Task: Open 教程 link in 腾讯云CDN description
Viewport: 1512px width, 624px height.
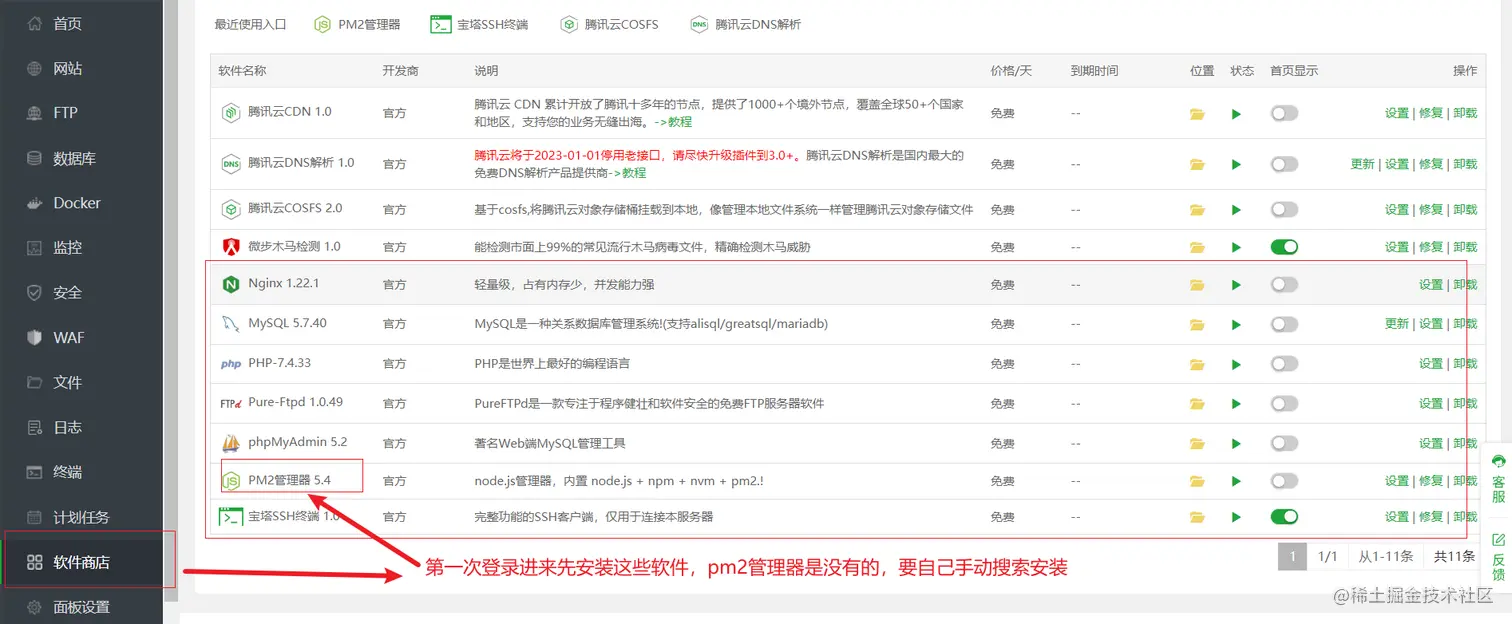Action: [679, 122]
